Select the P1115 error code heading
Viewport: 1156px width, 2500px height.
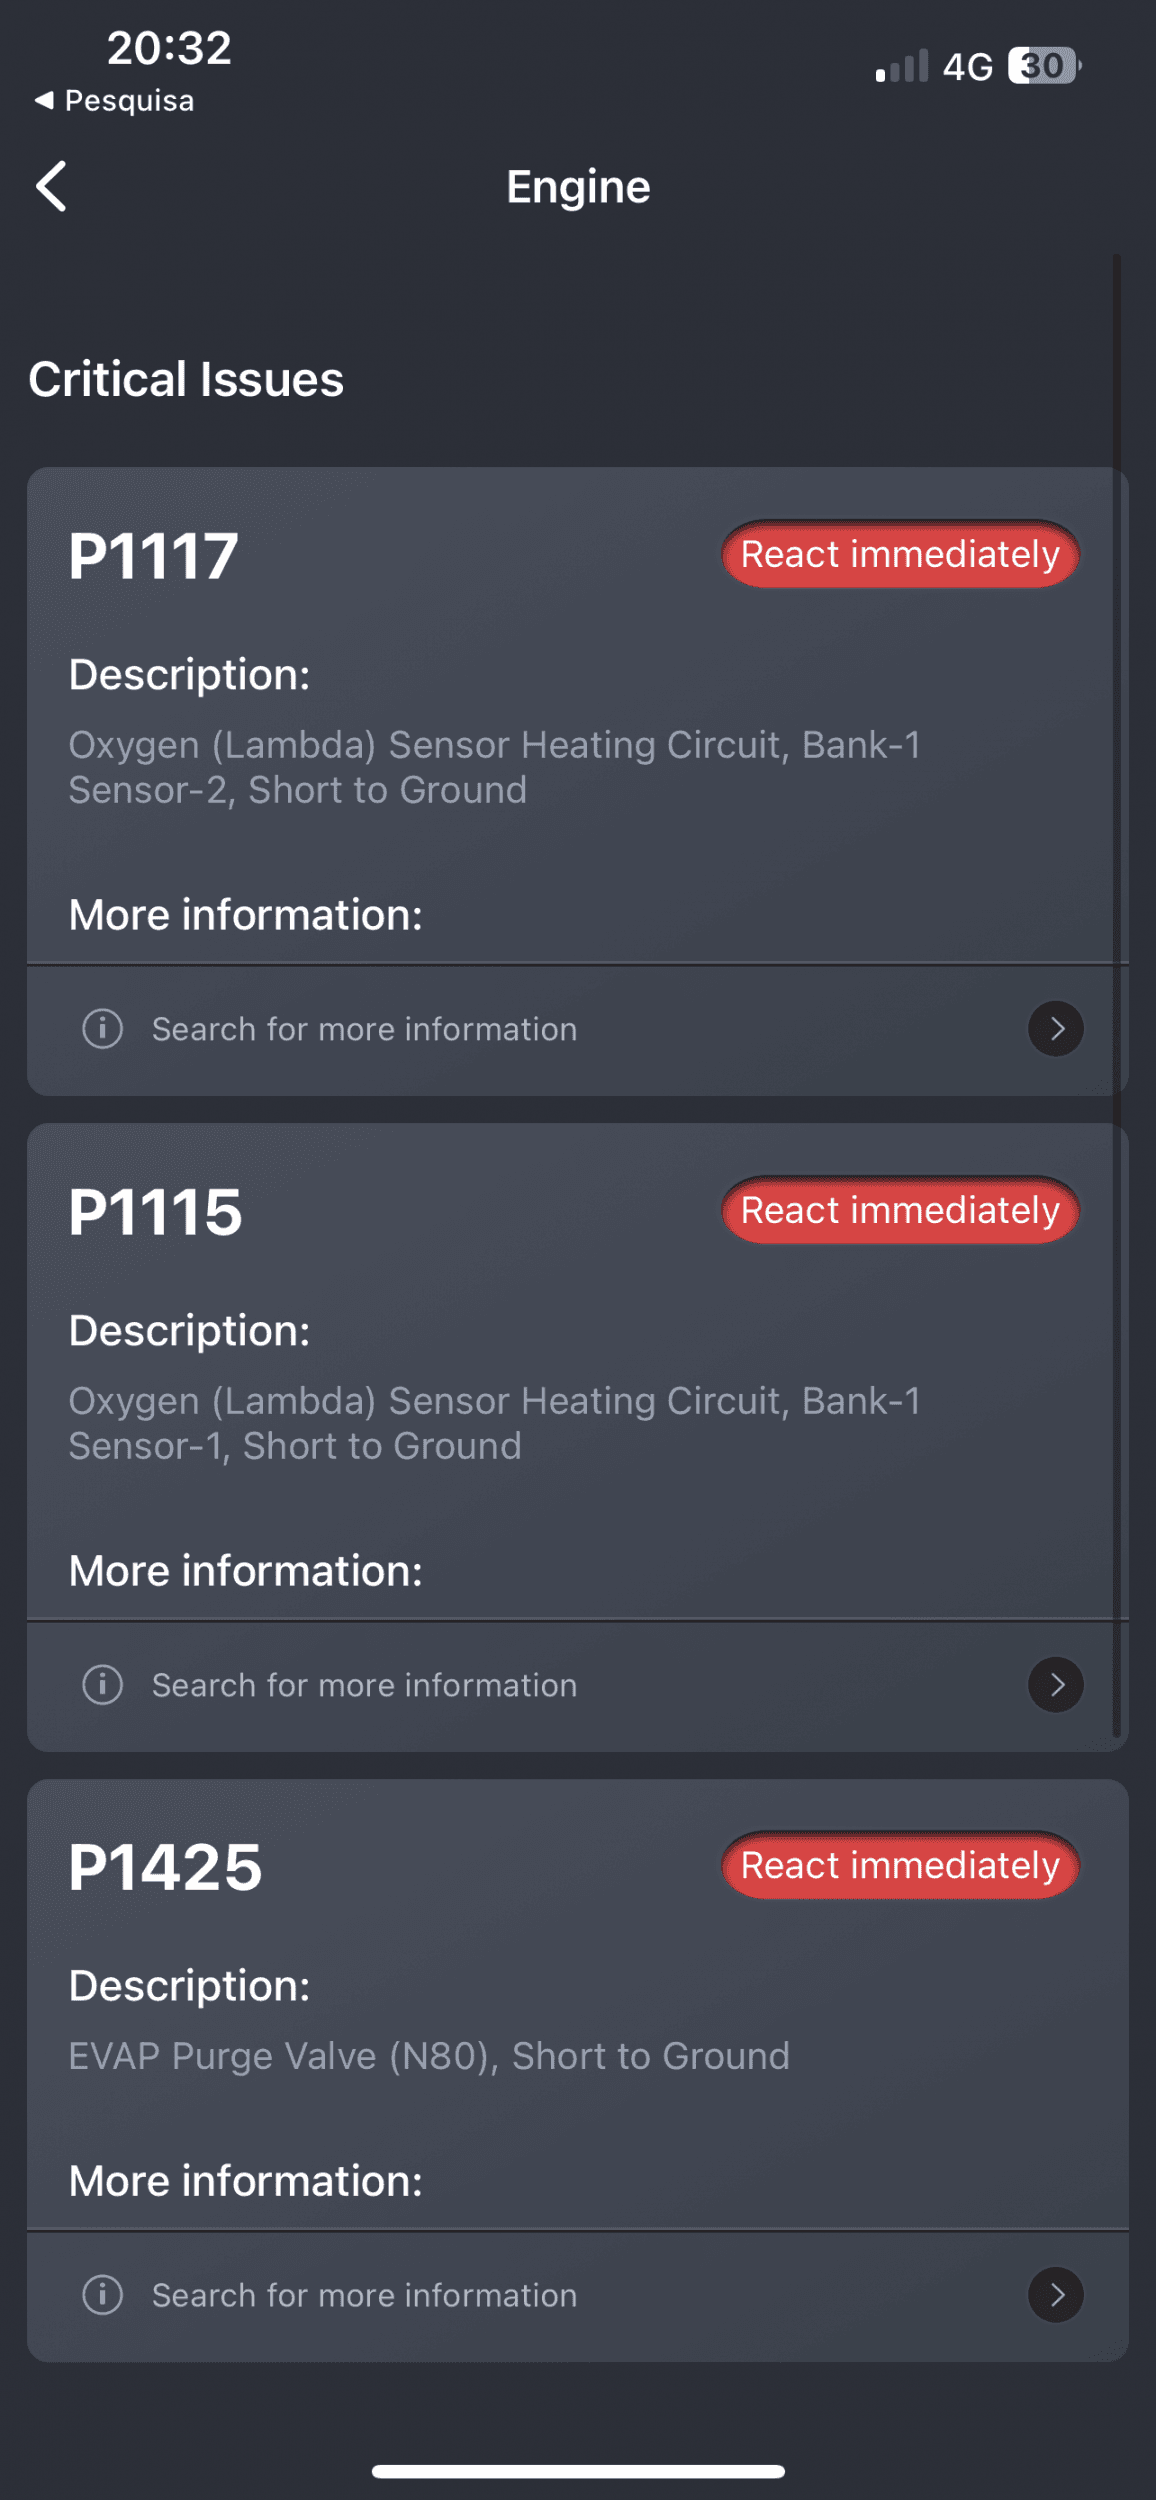point(155,1212)
